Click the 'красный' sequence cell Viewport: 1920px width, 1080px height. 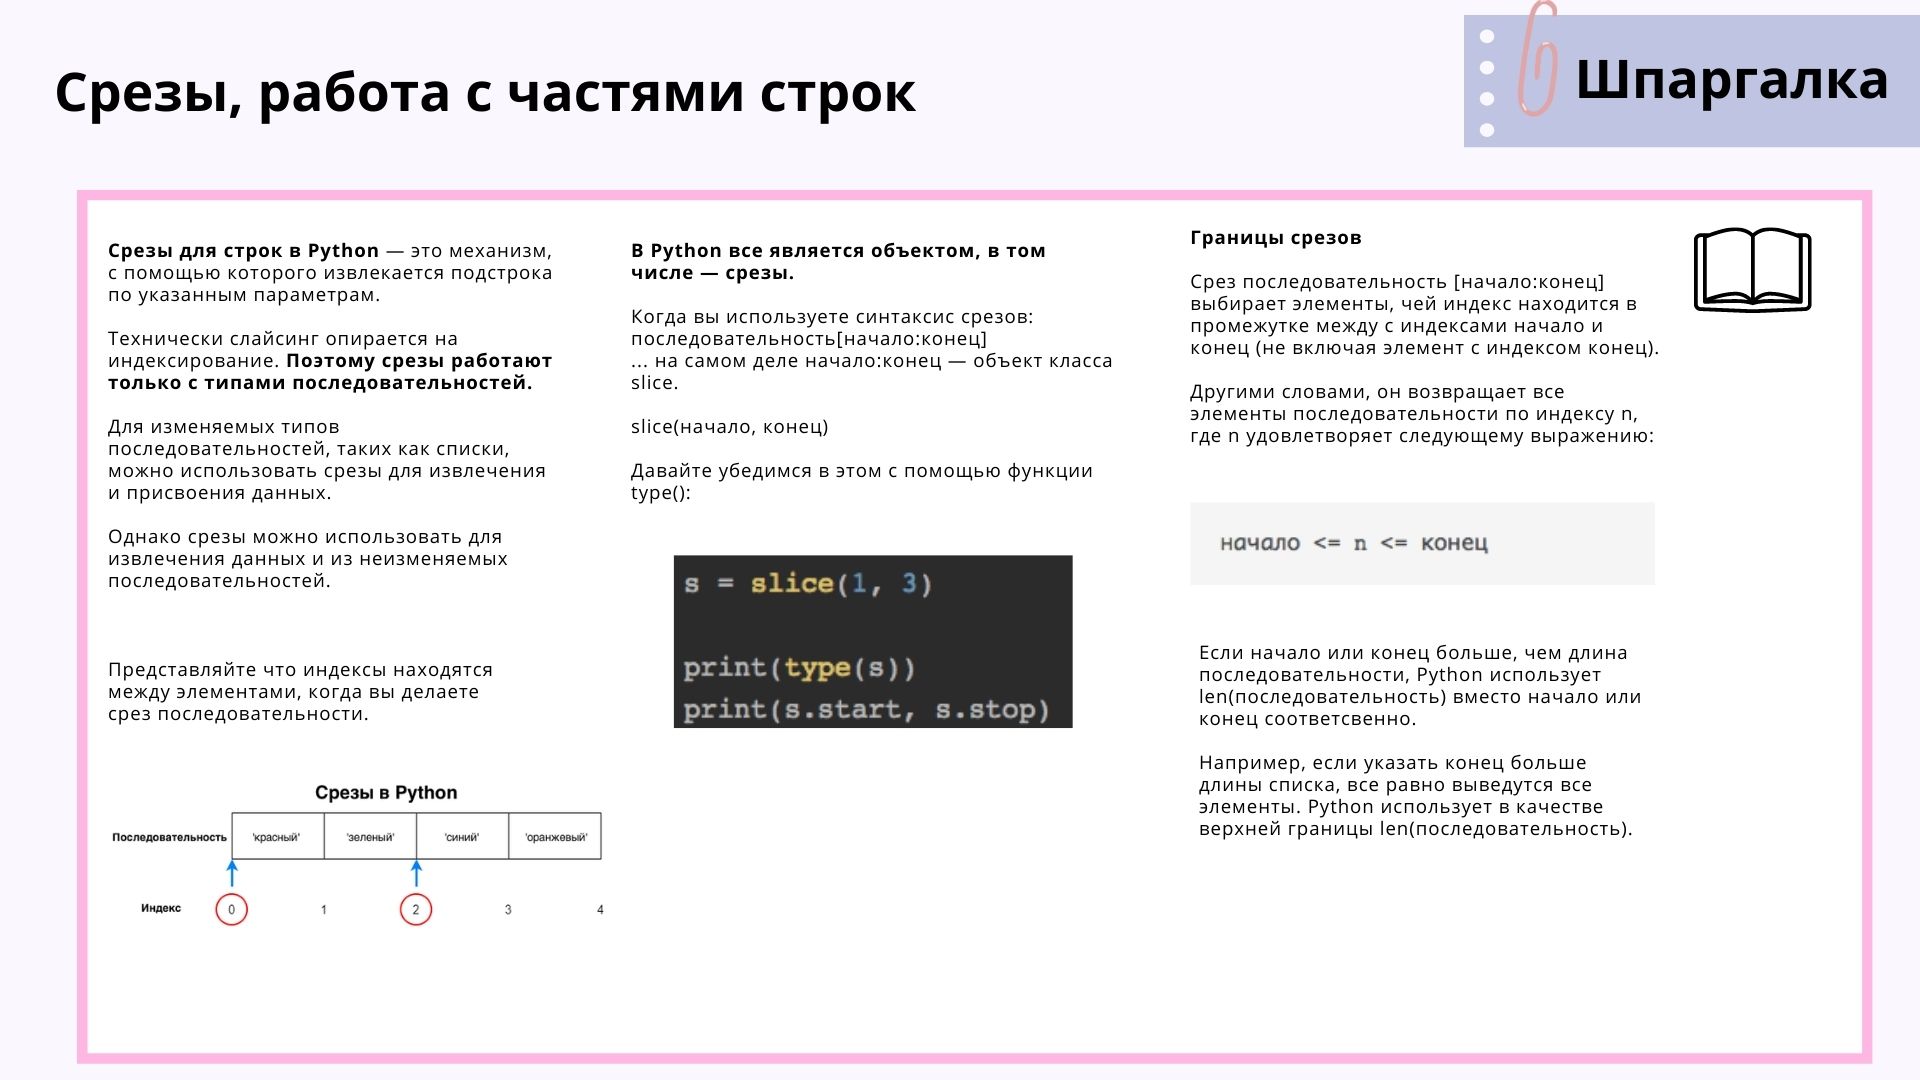pyautogui.click(x=277, y=837)
